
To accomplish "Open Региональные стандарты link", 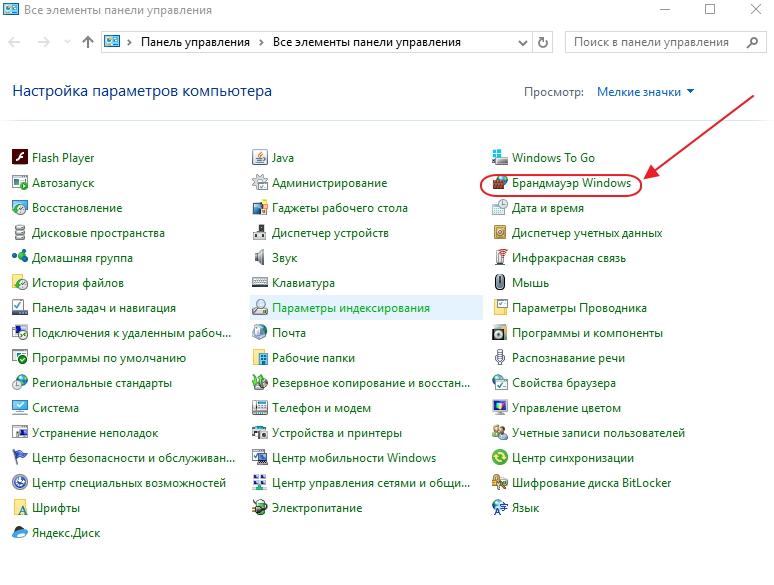I will (x=102, y=383).
